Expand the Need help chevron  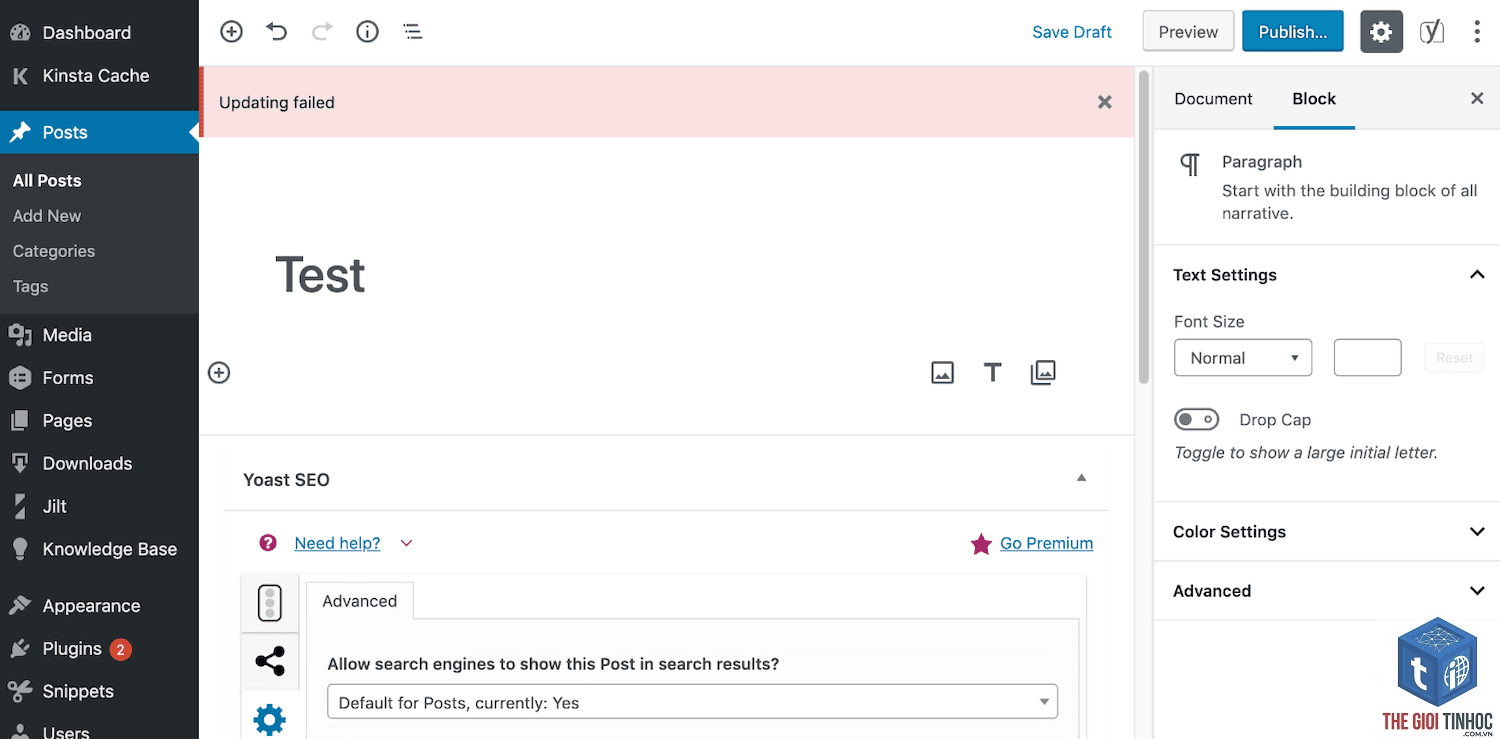[x=406, y=543]
